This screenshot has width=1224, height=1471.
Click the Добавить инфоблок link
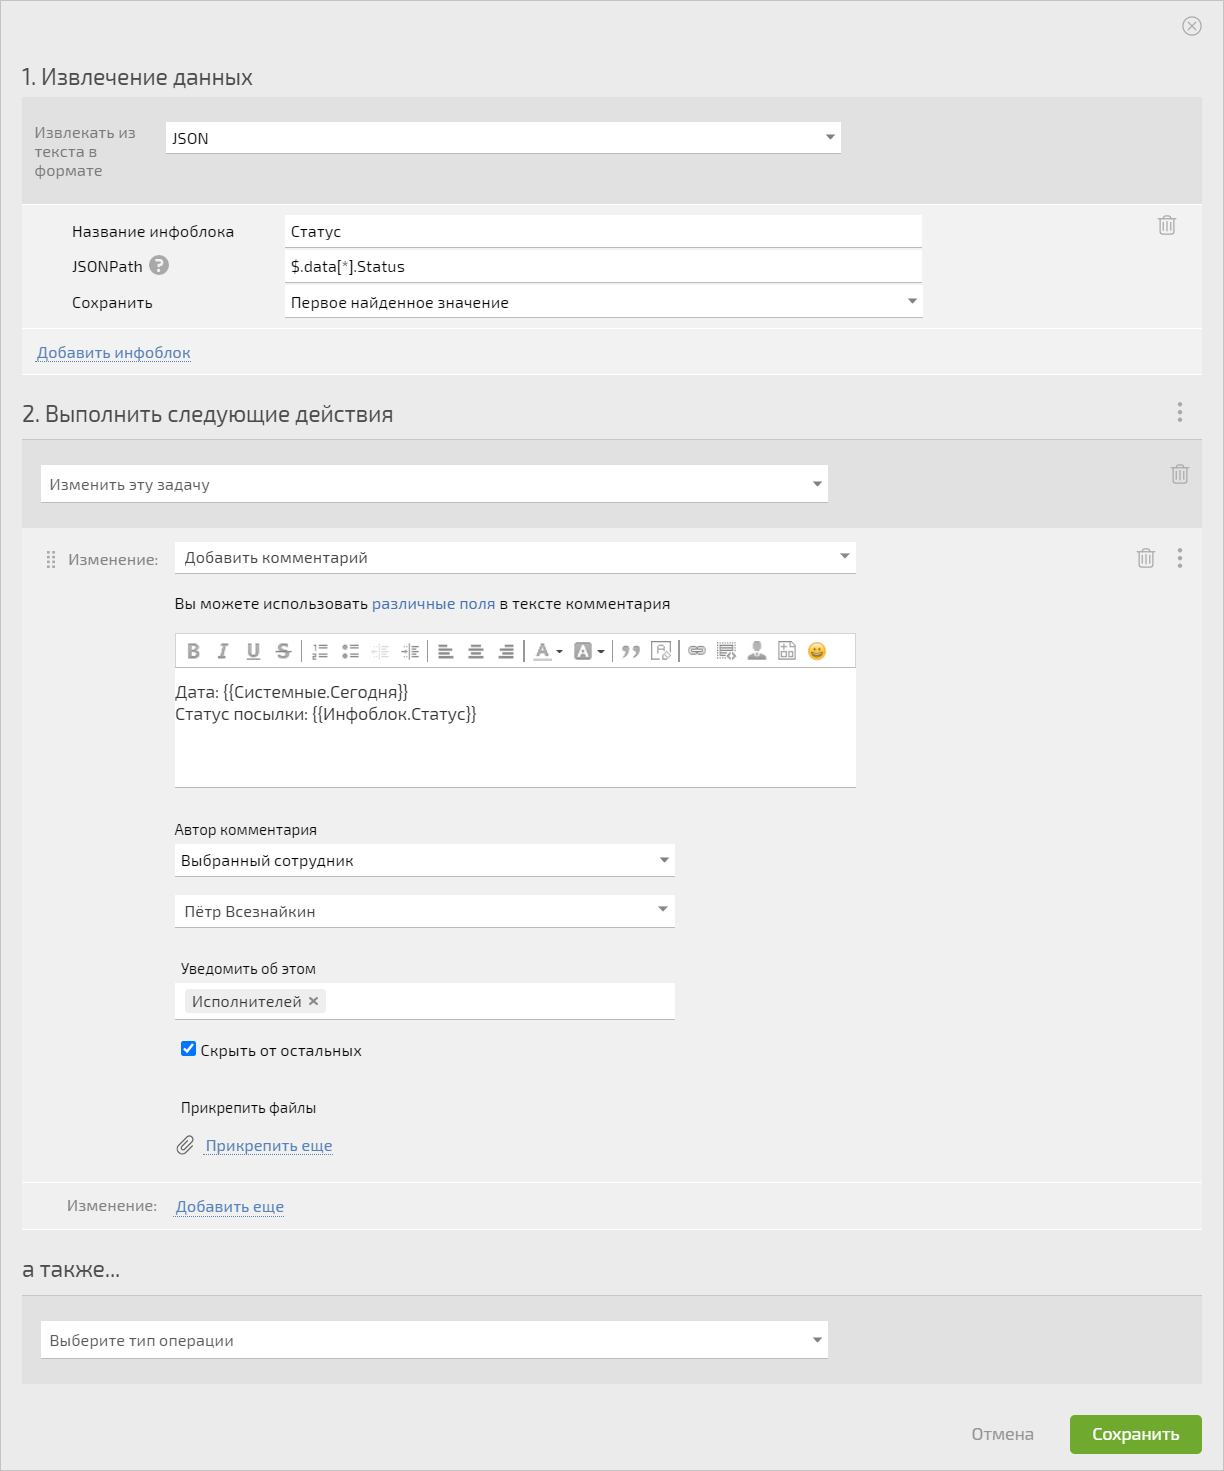114,352
